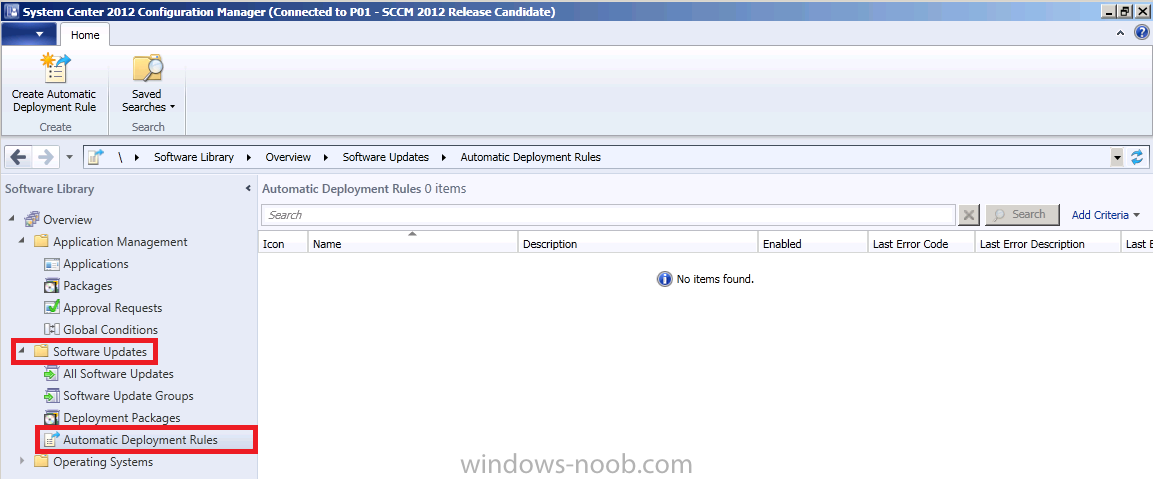Click the Applications item icon
This screenshot has height=479, width=1153.
coord(51,263)
